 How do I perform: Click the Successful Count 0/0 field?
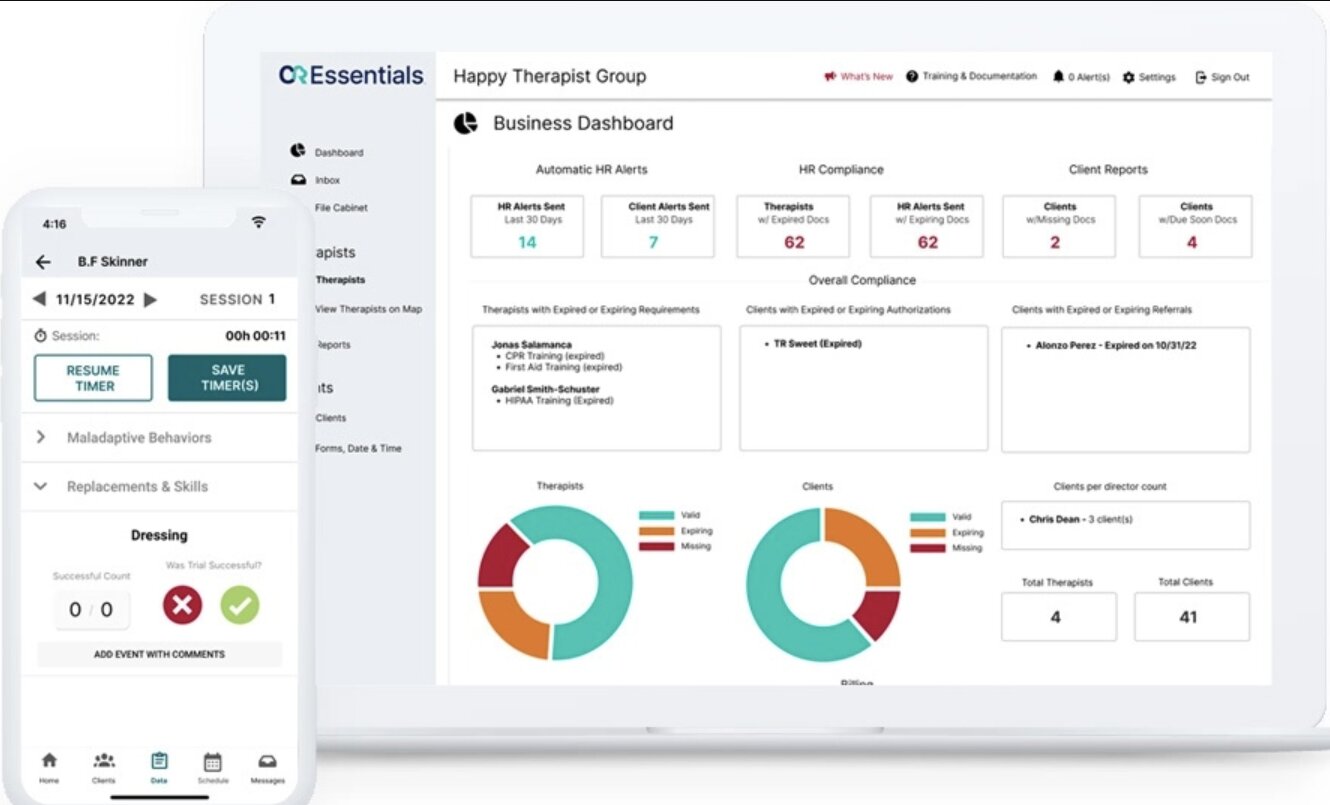91,610
